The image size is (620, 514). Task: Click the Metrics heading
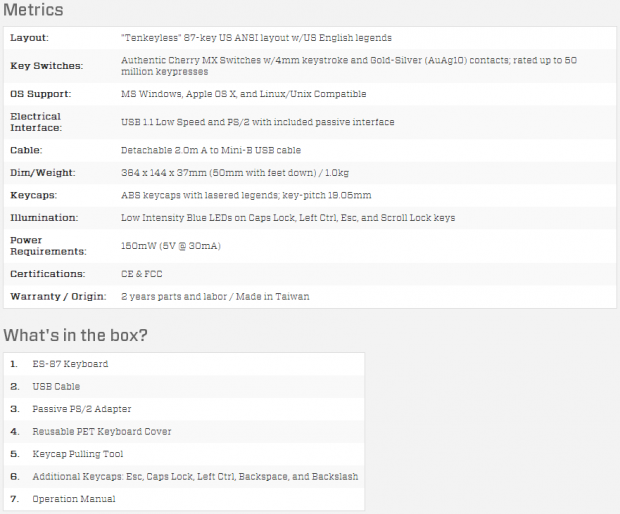[x=33, y=10]
